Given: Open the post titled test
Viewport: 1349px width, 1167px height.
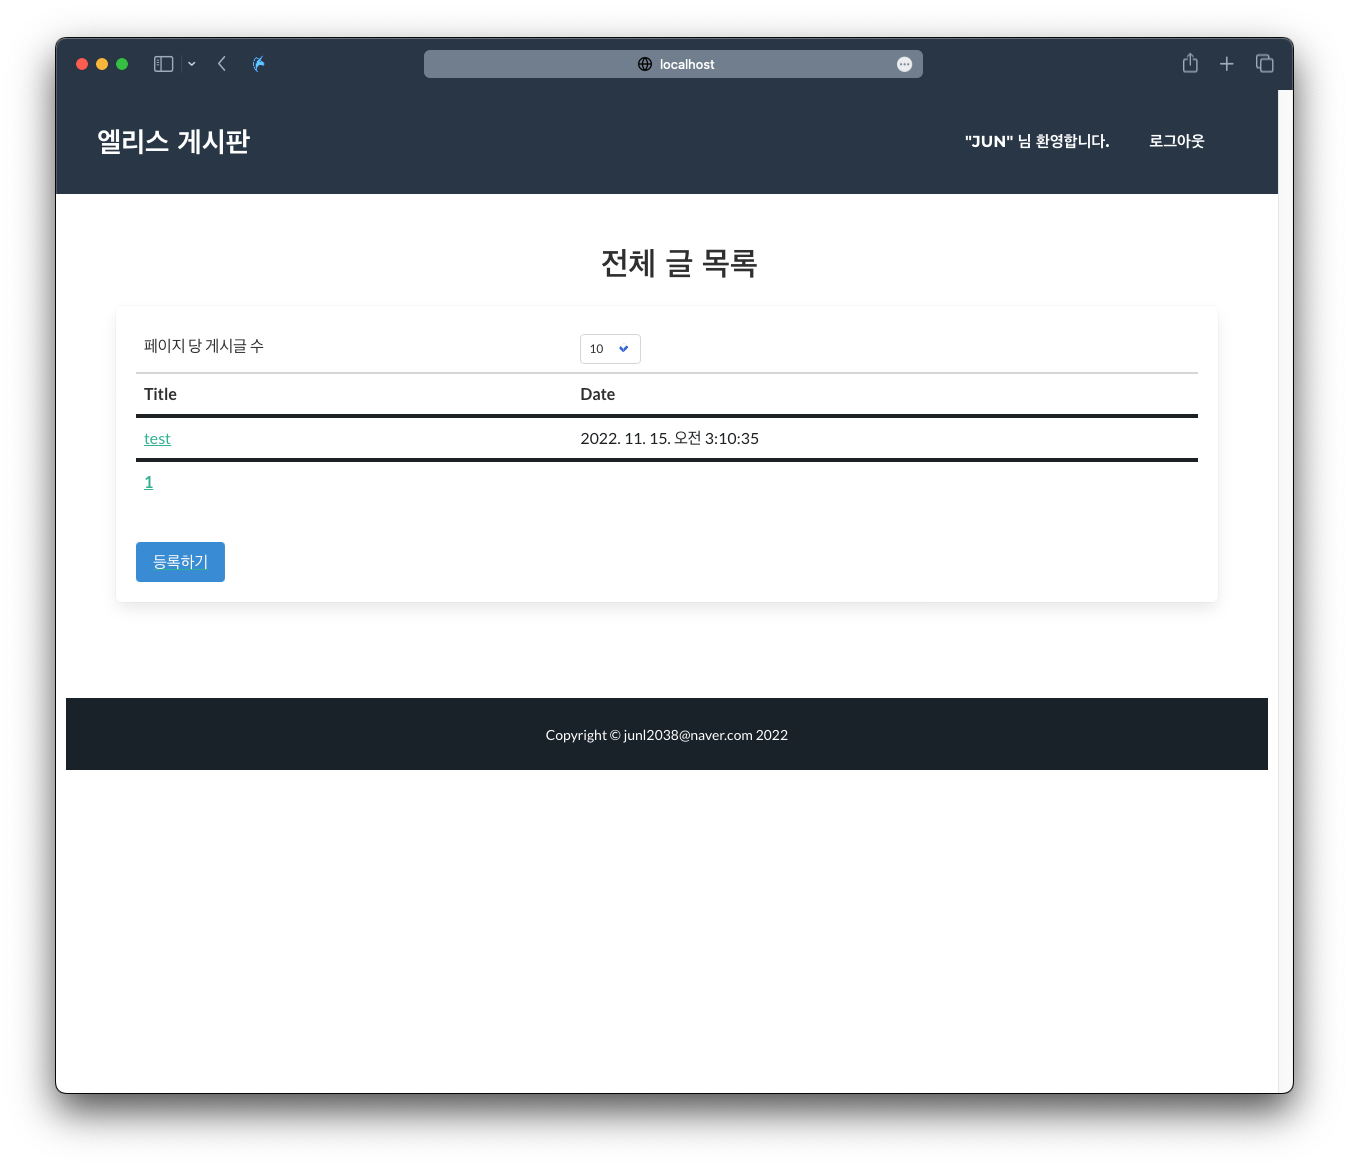Looking at the screenshot, I should point(157,438).
